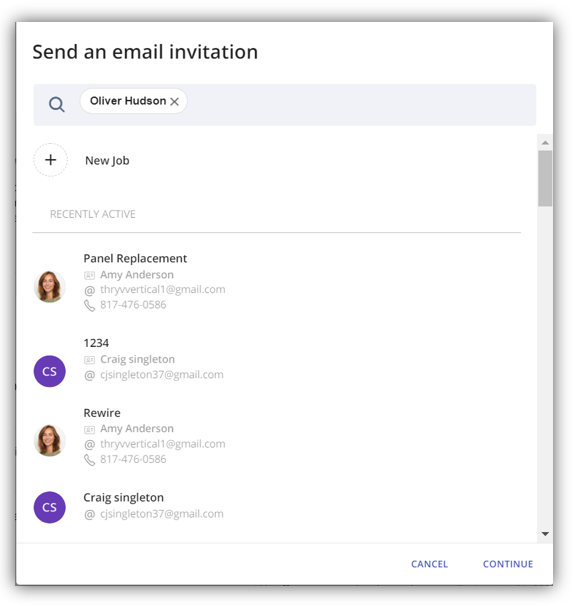This screenshot has height=606, width=582.
Task: Click inside the recipient search field
Action: click(359, 105)
